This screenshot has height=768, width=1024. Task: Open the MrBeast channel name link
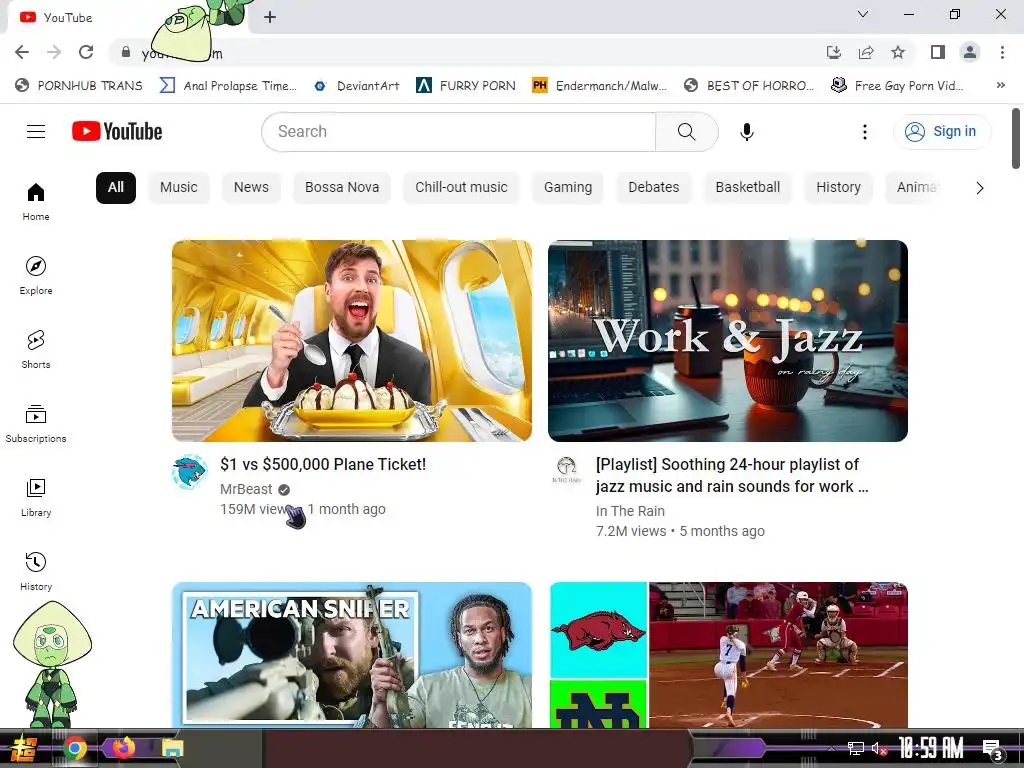pos(246,489)
